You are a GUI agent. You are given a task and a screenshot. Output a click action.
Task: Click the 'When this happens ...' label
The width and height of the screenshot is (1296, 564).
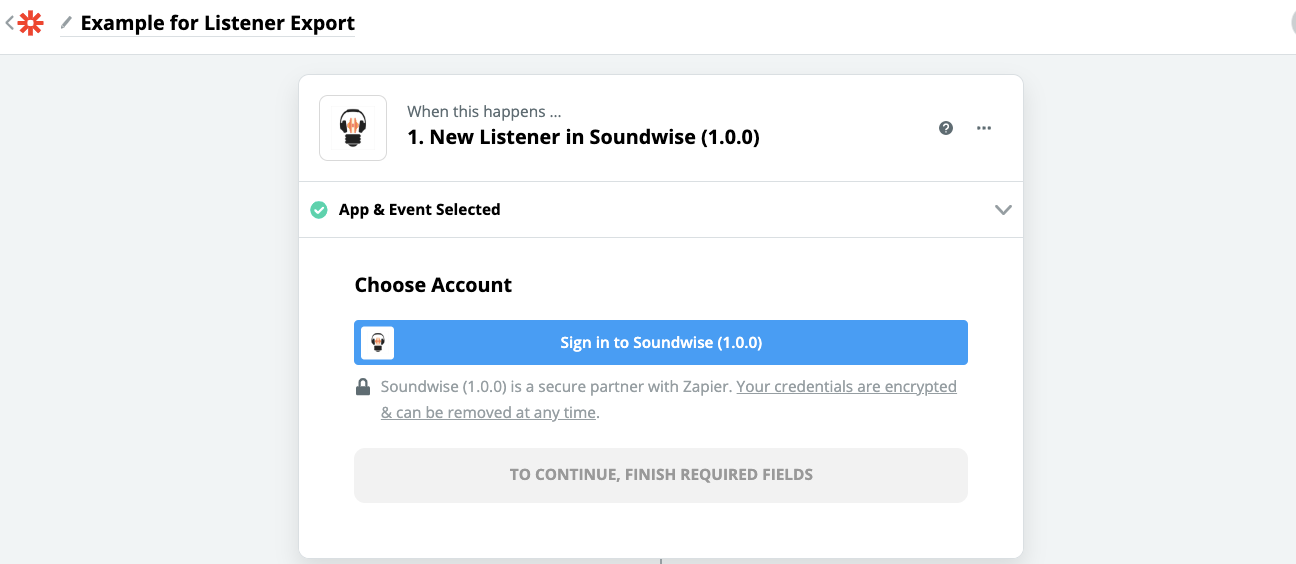484,112
